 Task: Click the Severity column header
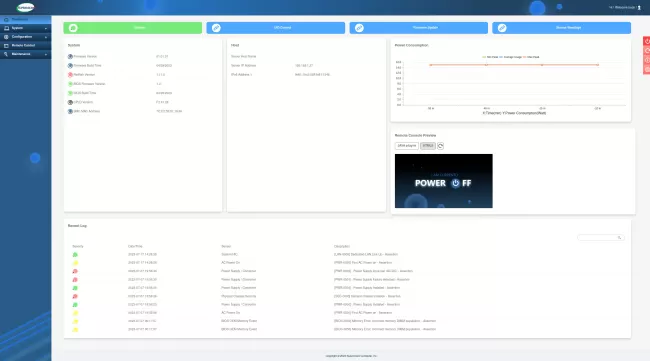pyautogui.click(x=78, y=246)
